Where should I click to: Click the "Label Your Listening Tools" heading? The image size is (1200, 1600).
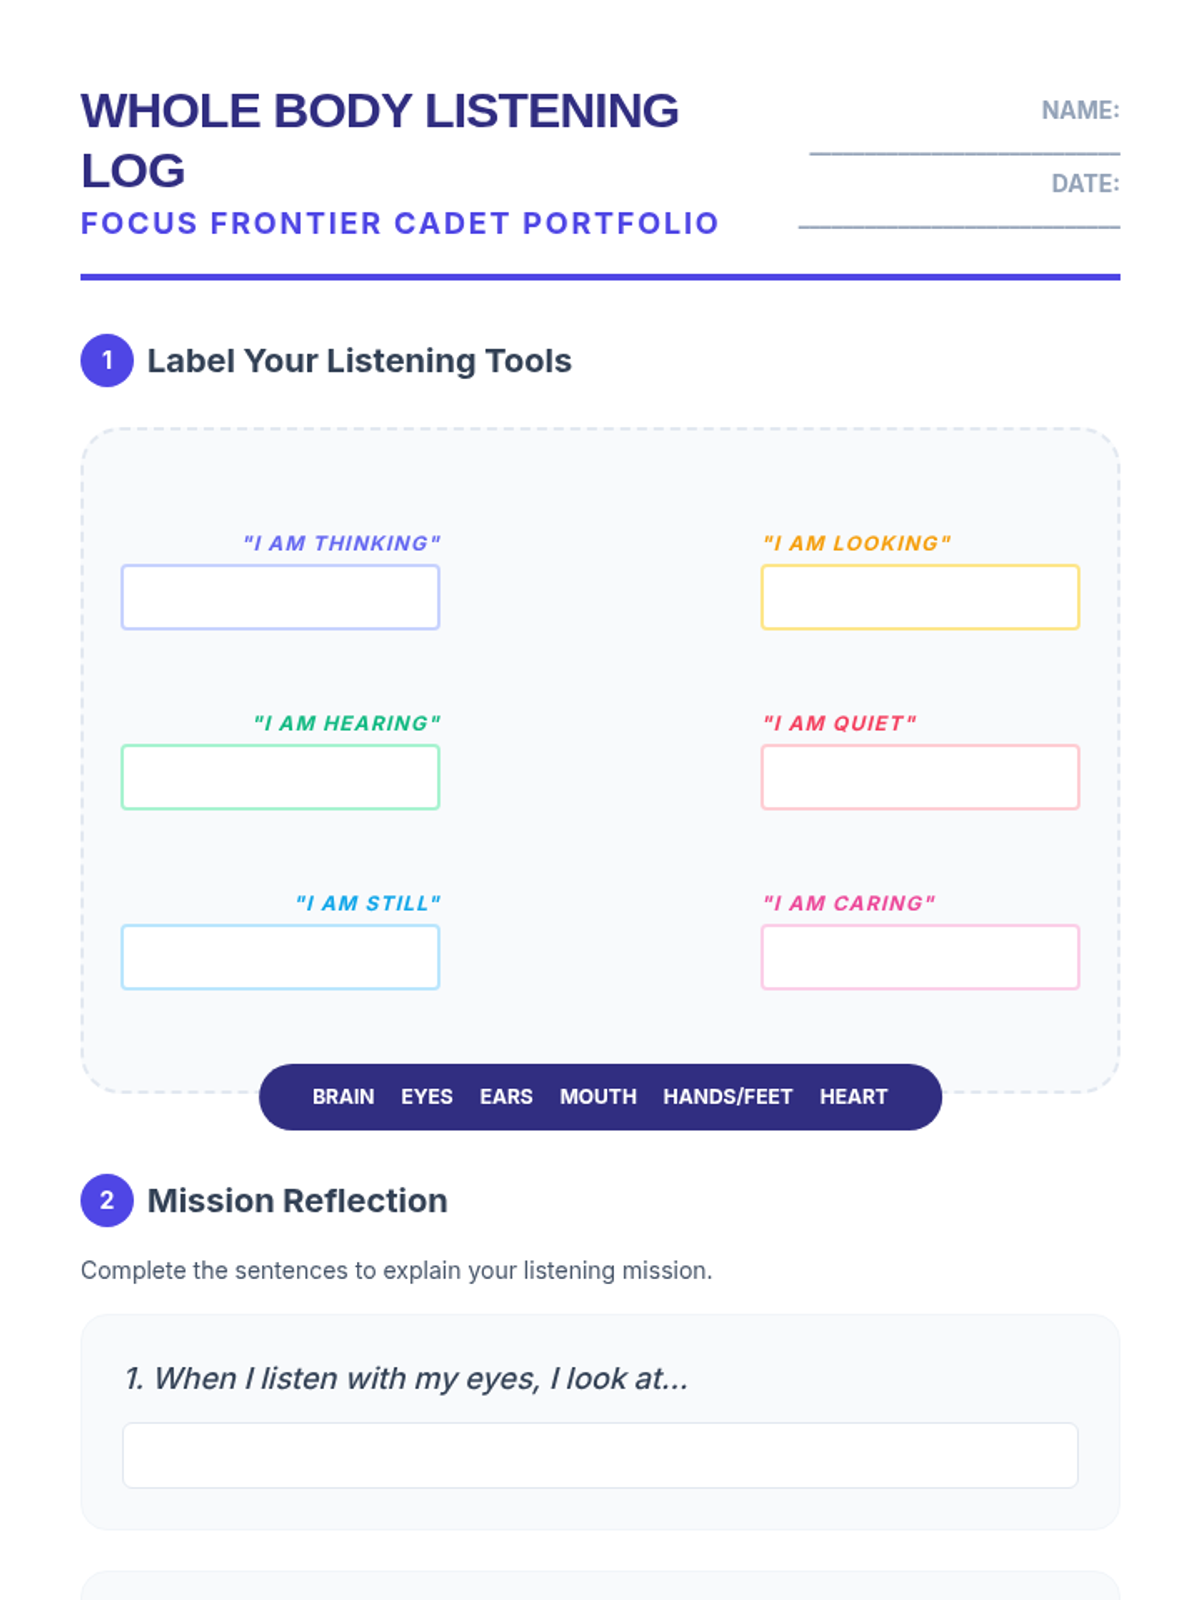click(x=359, y=361)
